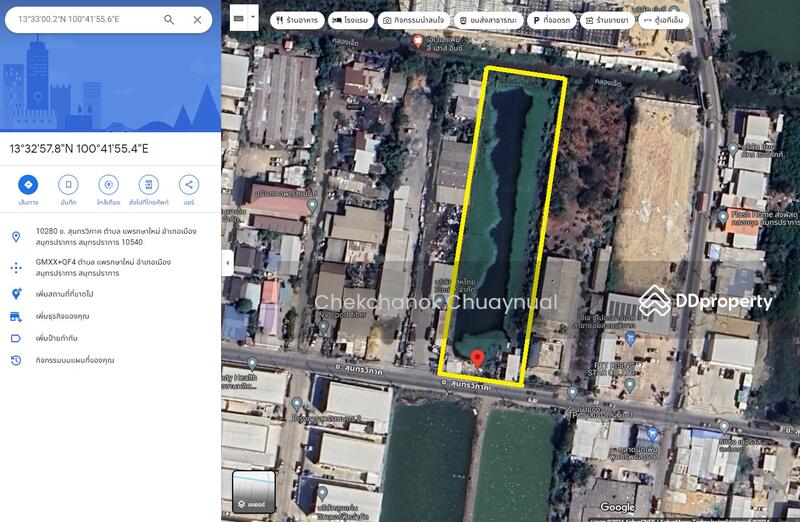Viewport: 800px width, 522px height.
Task: Collapse the side panel with the arrow handle
Action: pos(226,262)
